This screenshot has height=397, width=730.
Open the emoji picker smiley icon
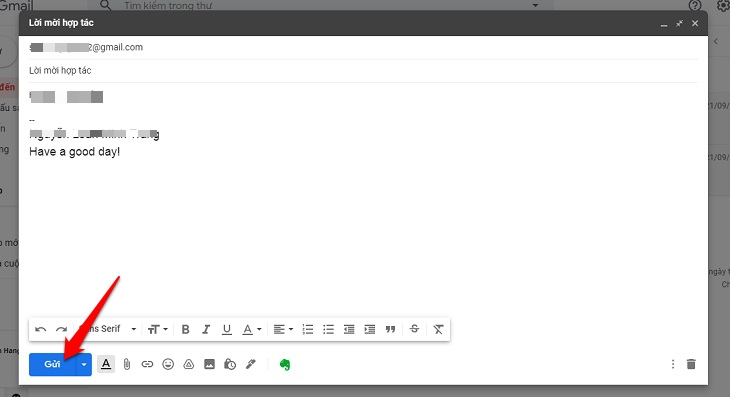click(168, 364)
